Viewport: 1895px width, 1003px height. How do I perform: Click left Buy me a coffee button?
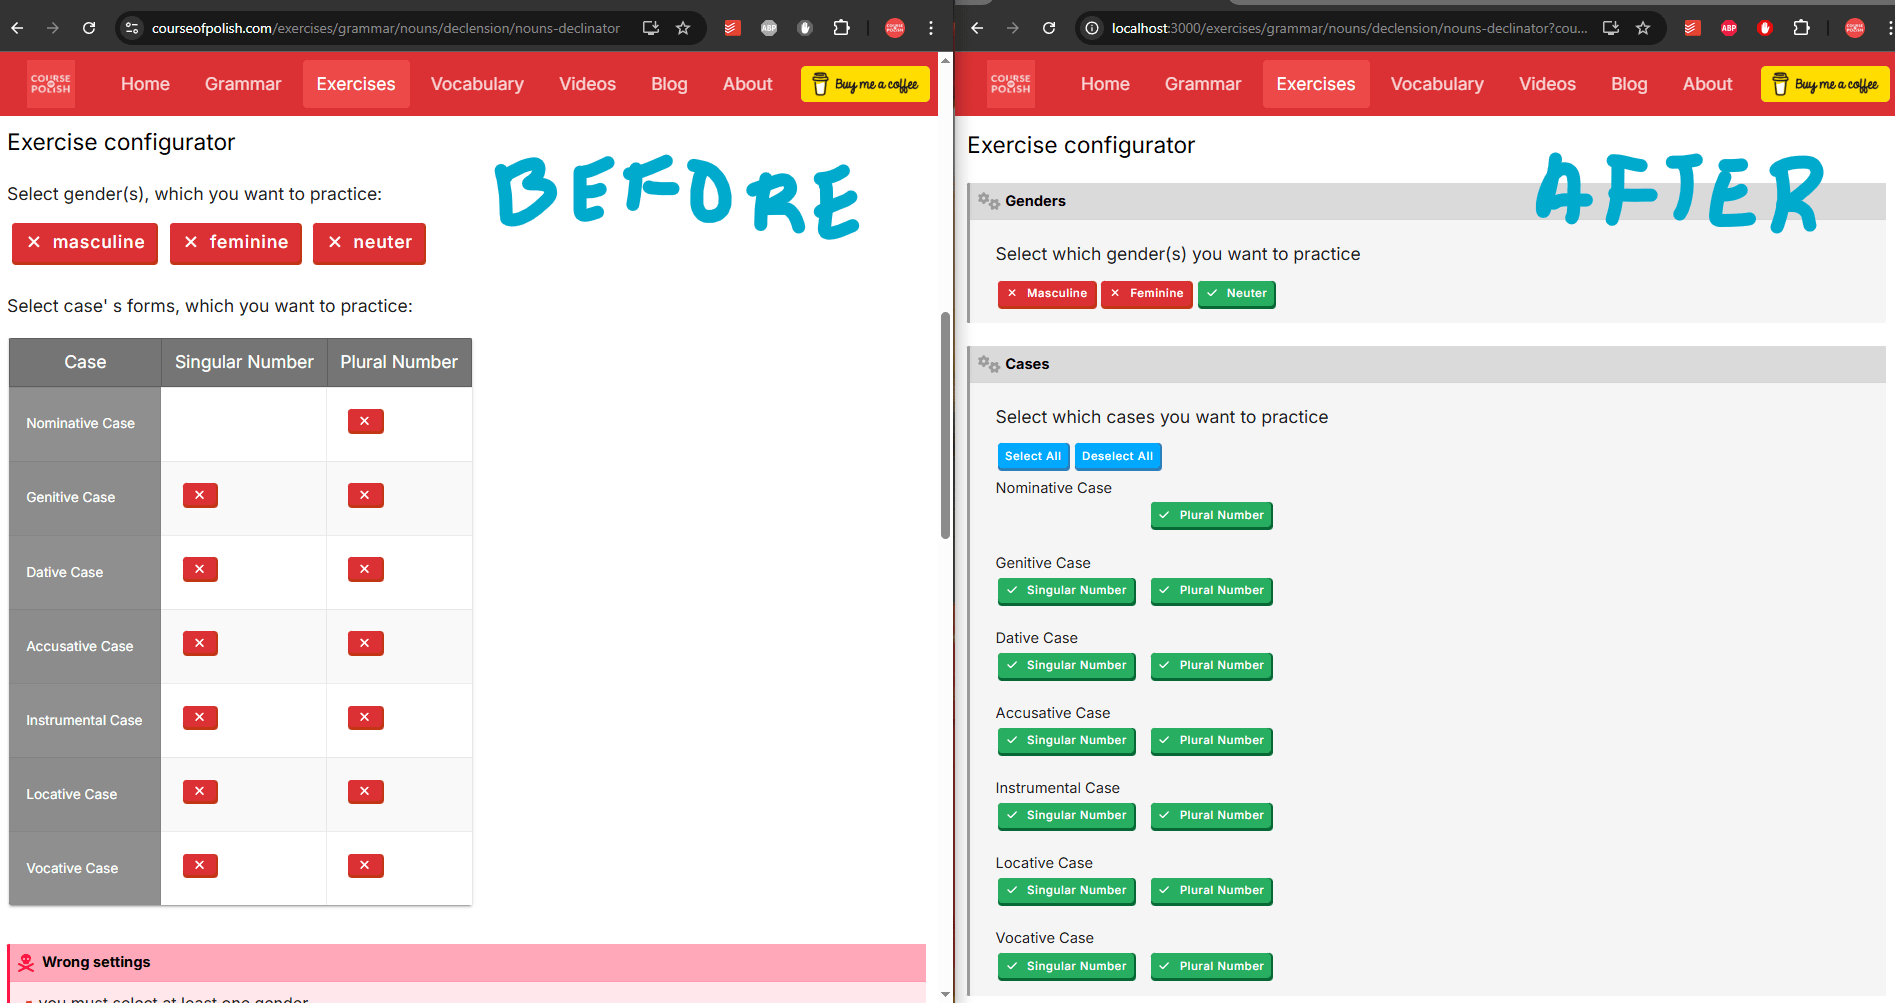pos(865,84)
